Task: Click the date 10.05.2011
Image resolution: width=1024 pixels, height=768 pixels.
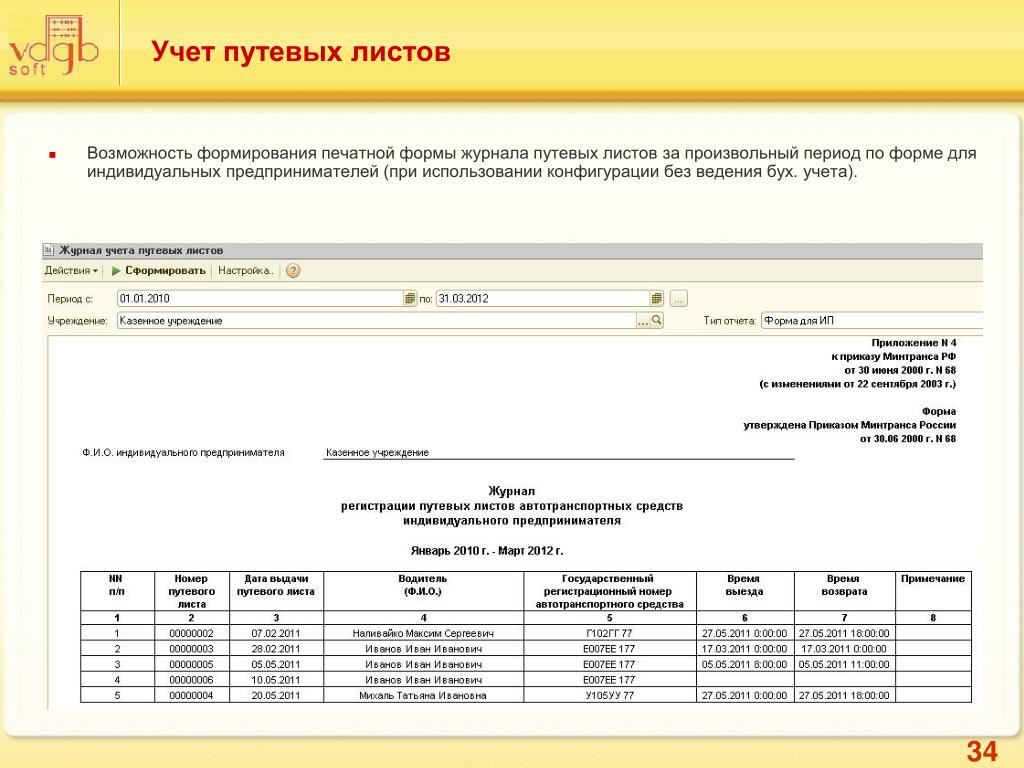Action: pyautogui.click(x=276, y=680)
